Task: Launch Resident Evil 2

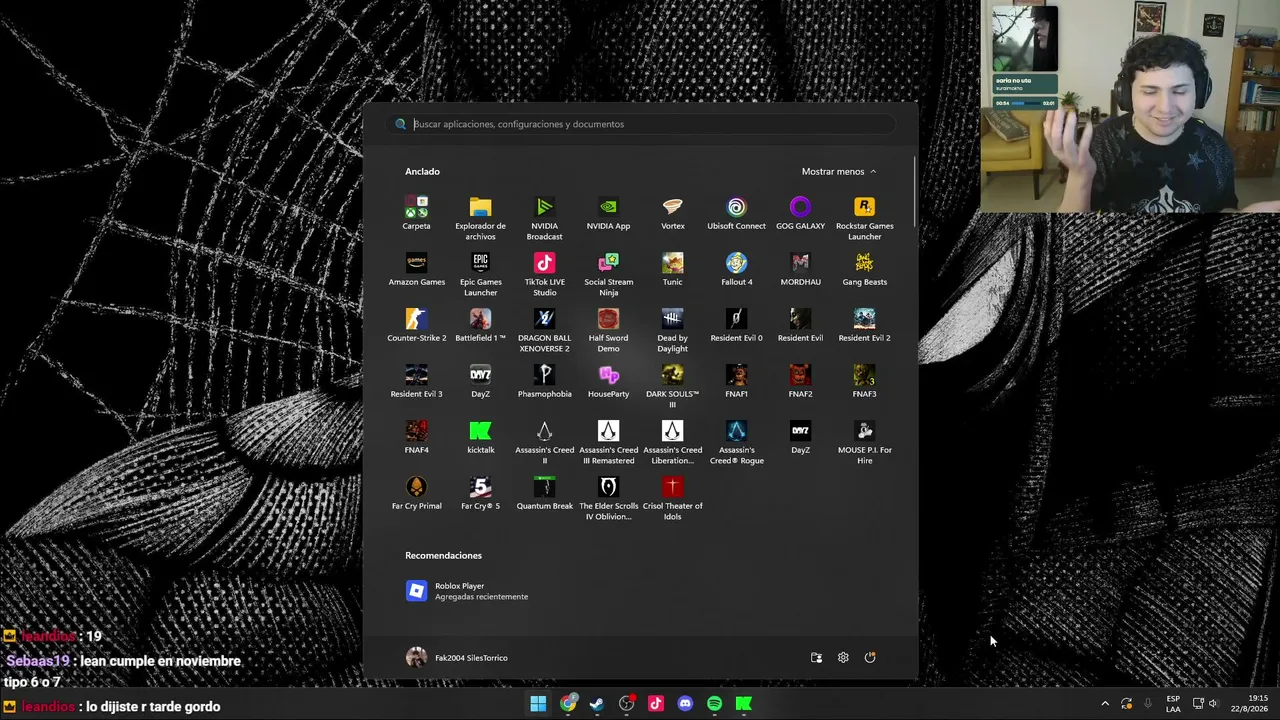Action: click(x=864, y=326)
